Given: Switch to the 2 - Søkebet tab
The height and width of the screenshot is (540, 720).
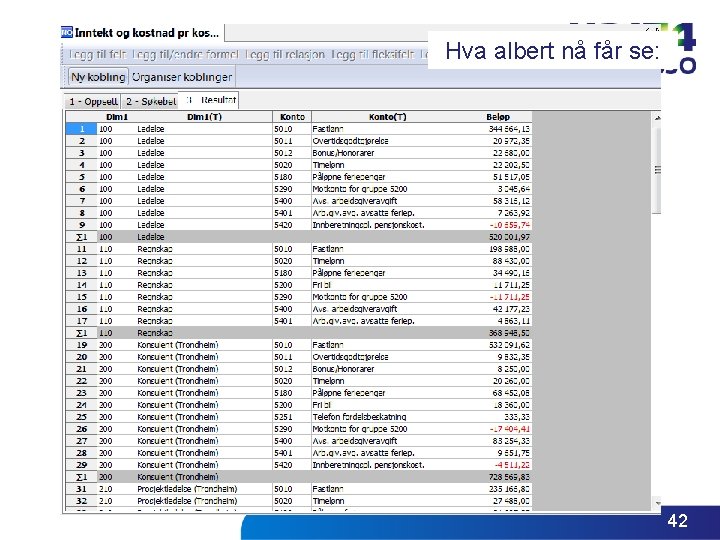Looking at the screenshot, I should click(x=151, y=101).
